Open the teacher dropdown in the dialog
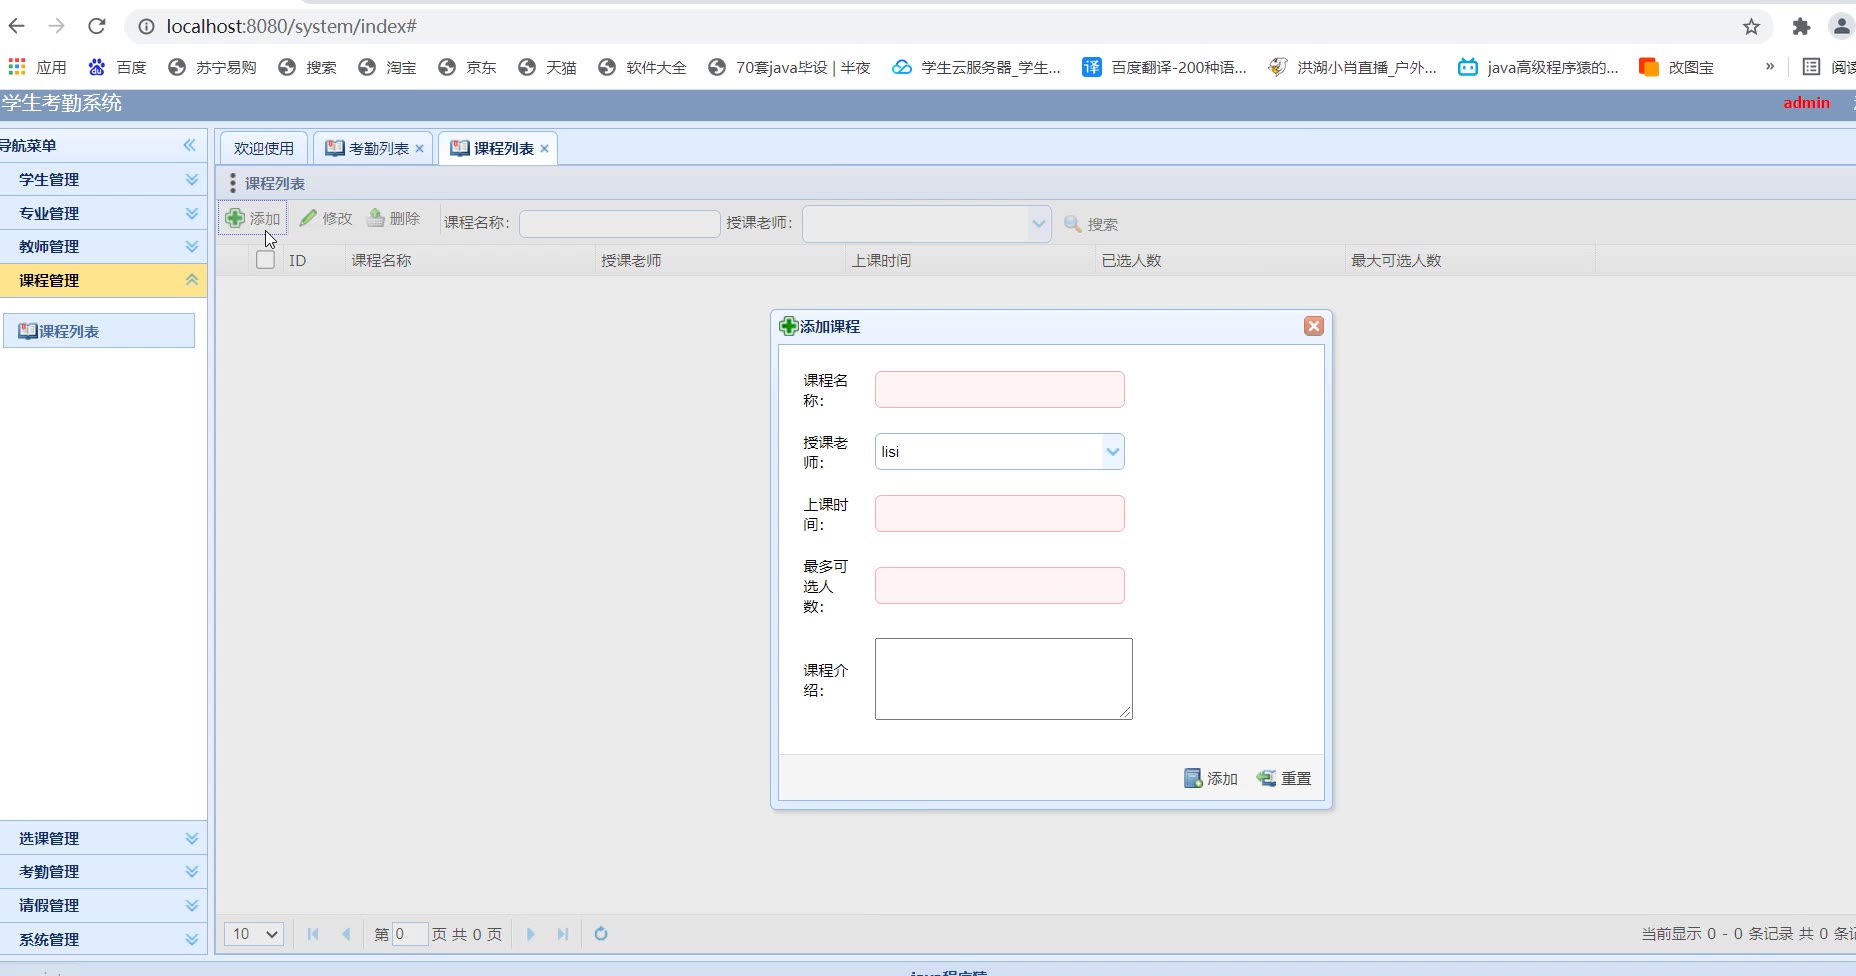The image size is (1856, 976). click(1112, 452)
